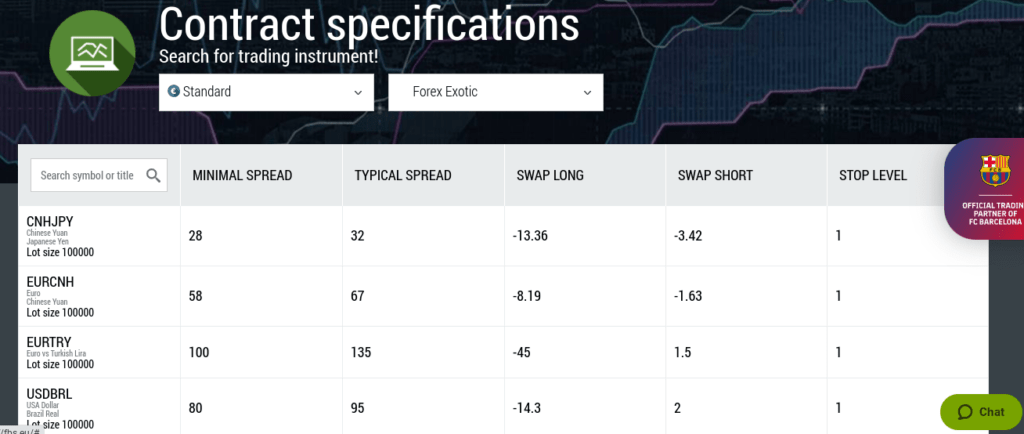Click Official Trading Partner of FC Barcelona banner
Image resolution: width=1024 pixels, height=434 pixels.
click(x=984, y=189)
